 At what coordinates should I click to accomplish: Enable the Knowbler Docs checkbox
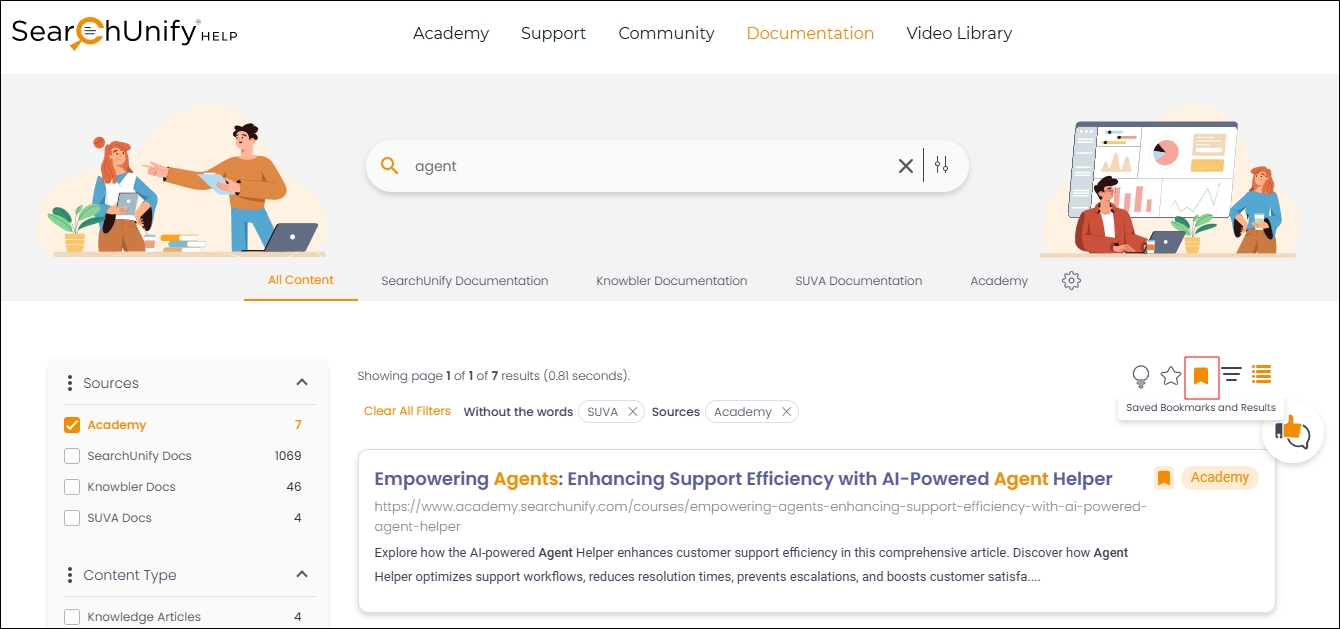[72, 487]
